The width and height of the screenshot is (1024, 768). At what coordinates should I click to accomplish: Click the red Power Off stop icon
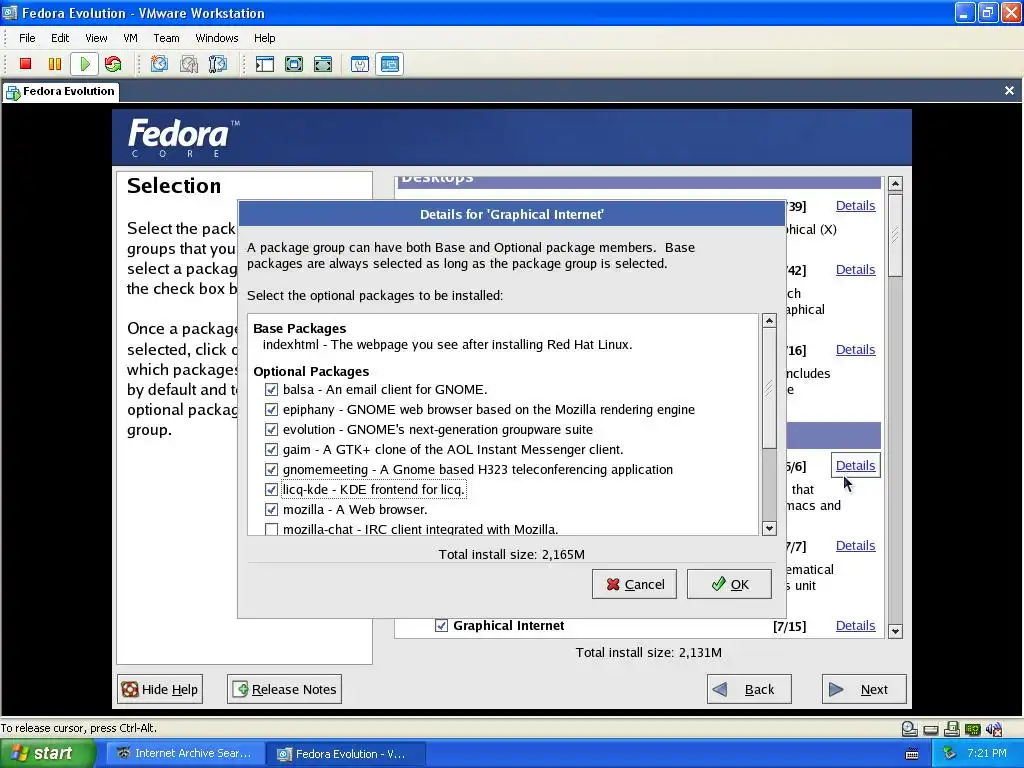[25, 63]
